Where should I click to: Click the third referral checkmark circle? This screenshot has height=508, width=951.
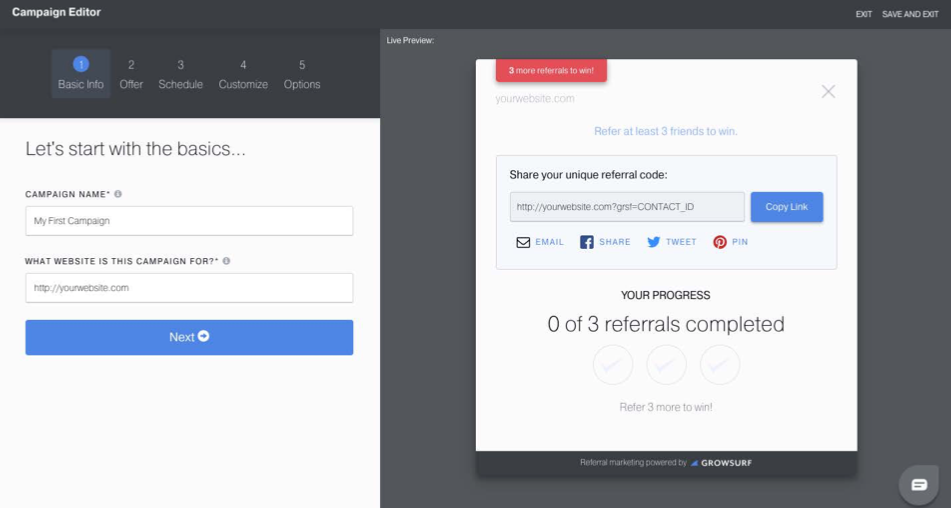pos(719,365)
